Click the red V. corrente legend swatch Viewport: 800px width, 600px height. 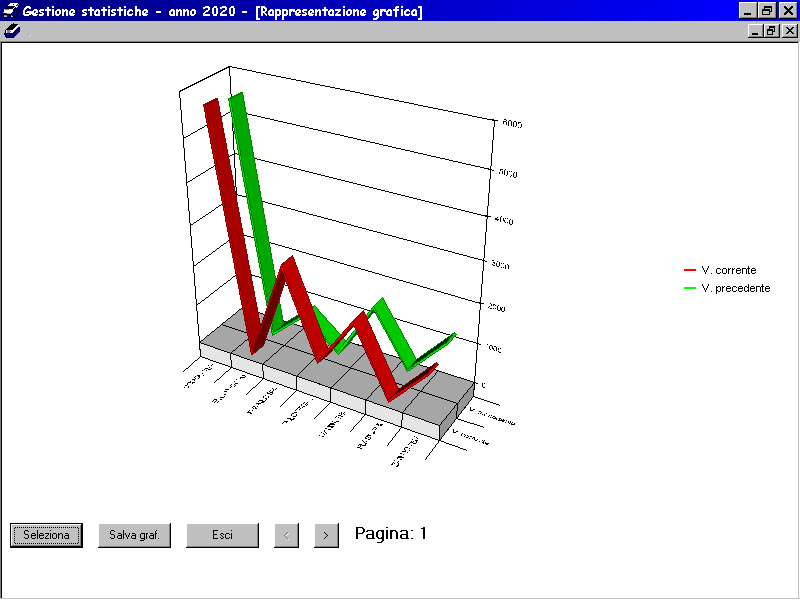[690, 270]
